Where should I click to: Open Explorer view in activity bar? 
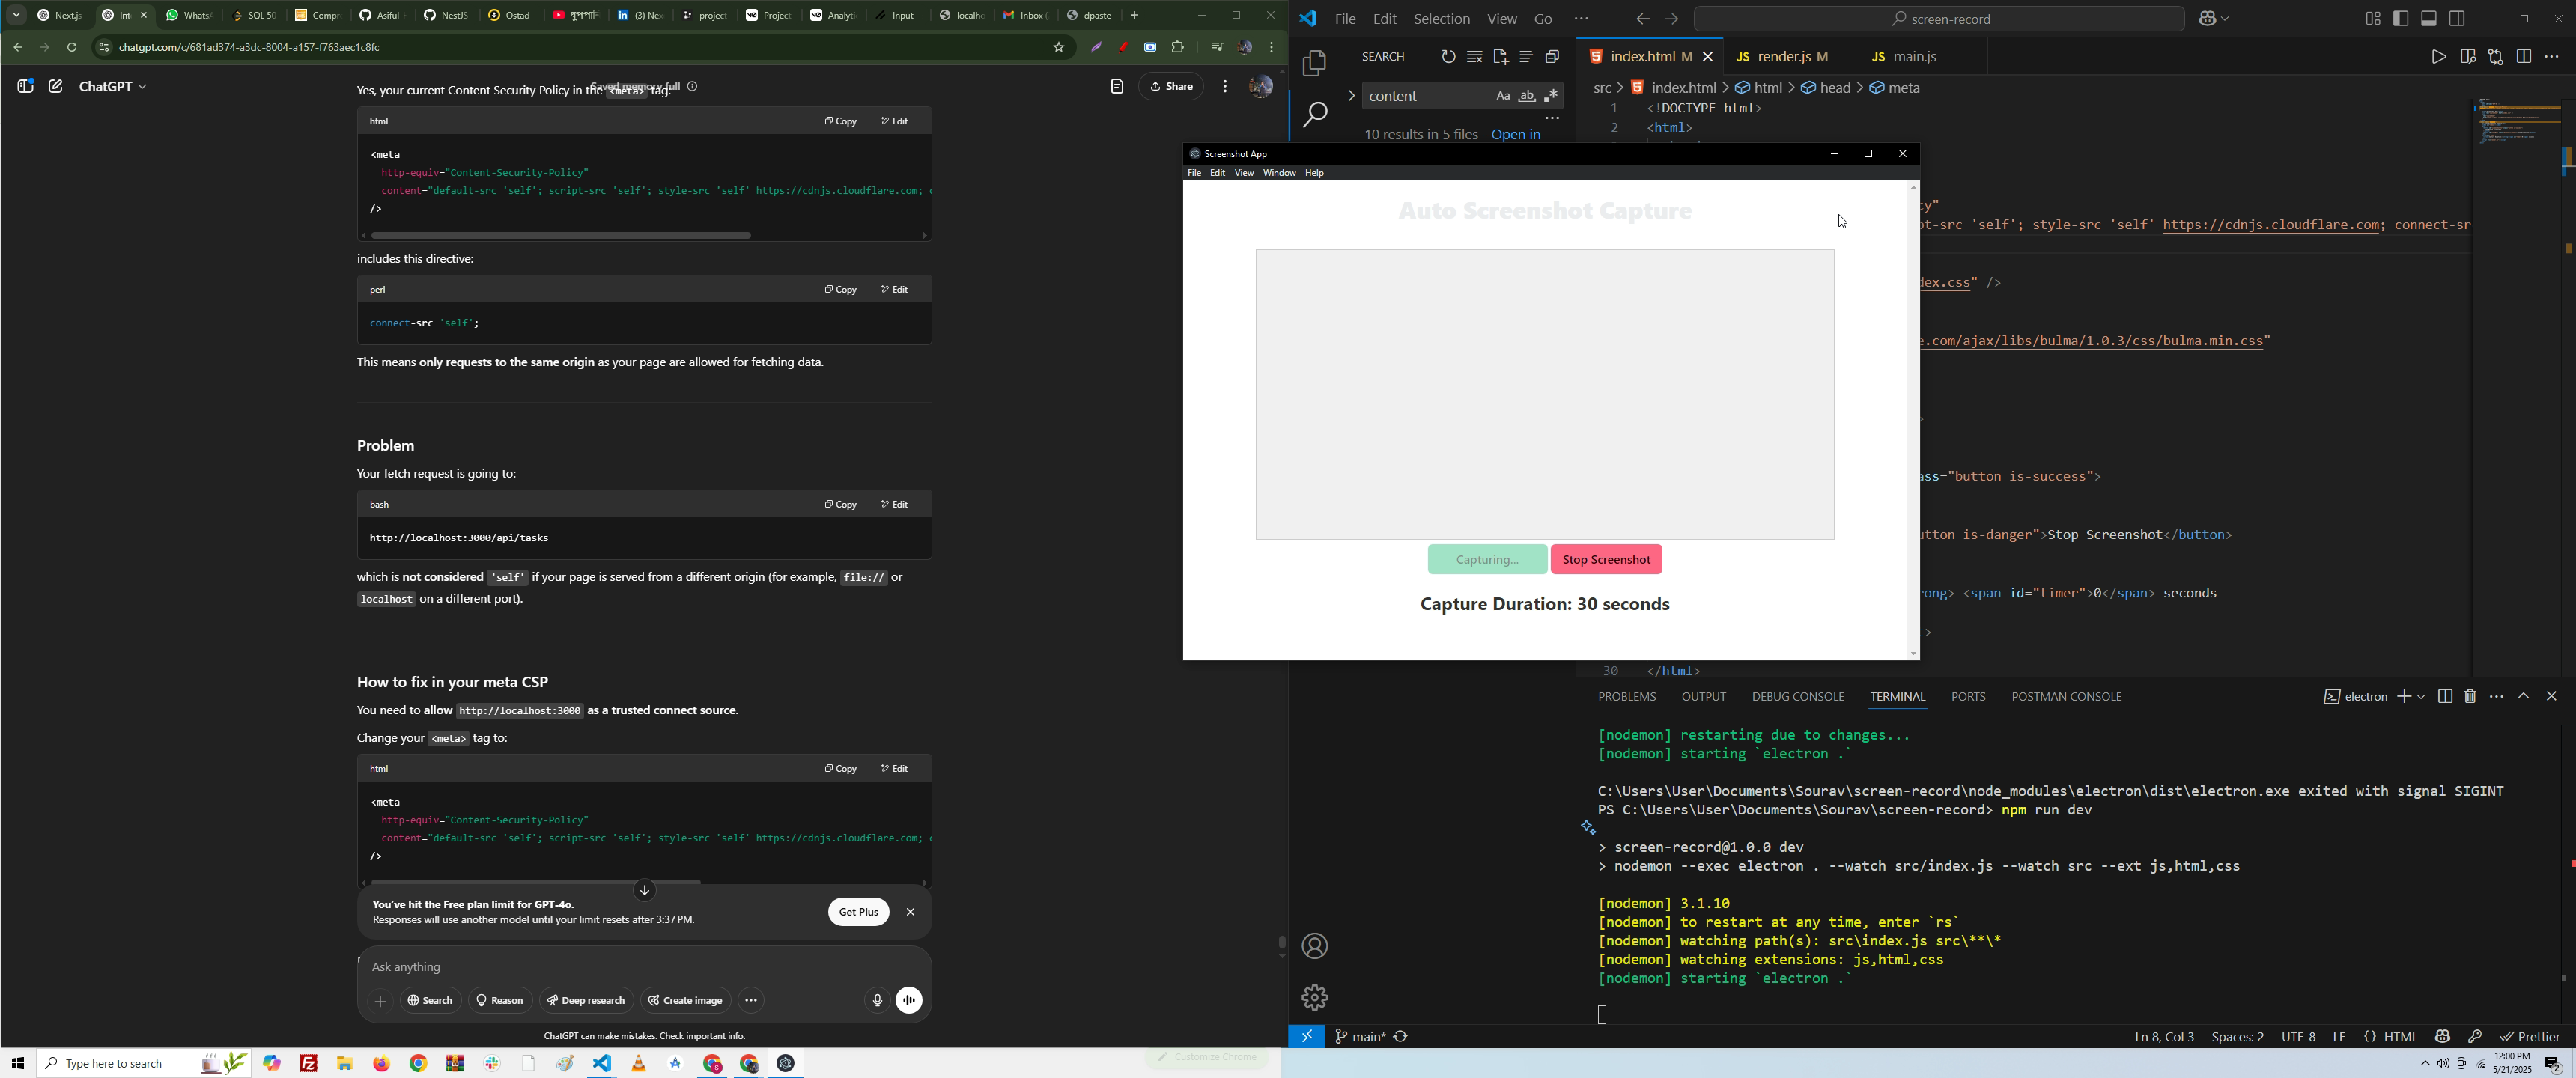point(1314,64)
